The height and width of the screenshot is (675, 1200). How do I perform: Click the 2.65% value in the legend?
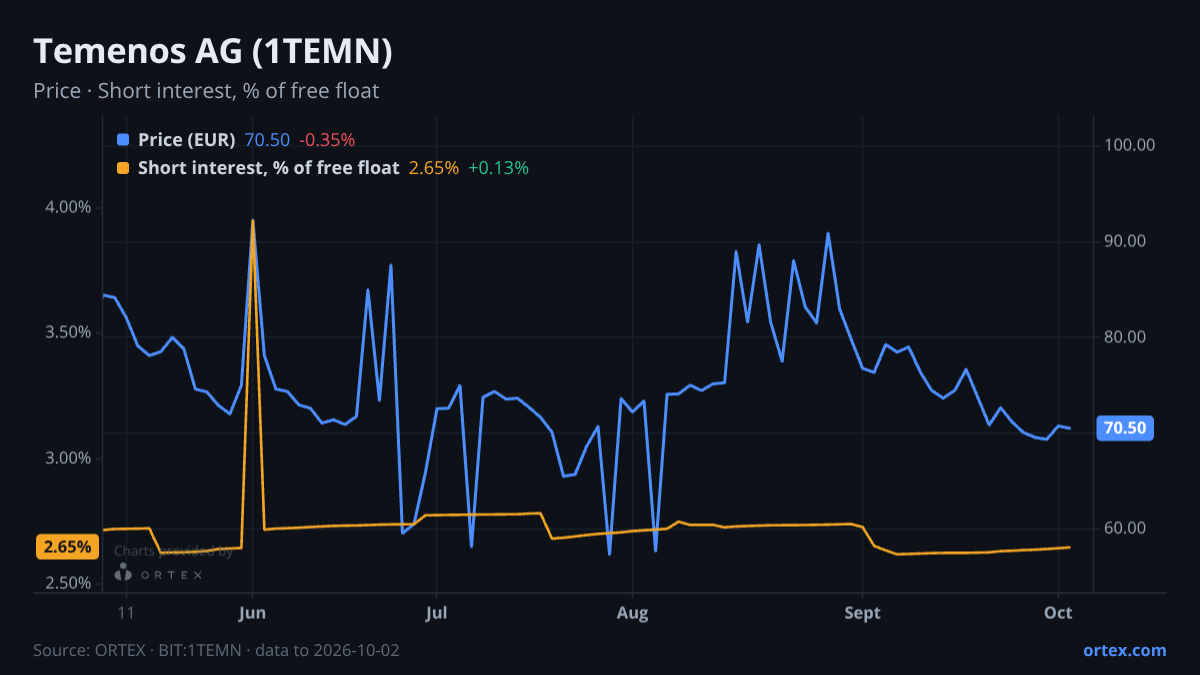pyautogui.click(x=434, y=168)
